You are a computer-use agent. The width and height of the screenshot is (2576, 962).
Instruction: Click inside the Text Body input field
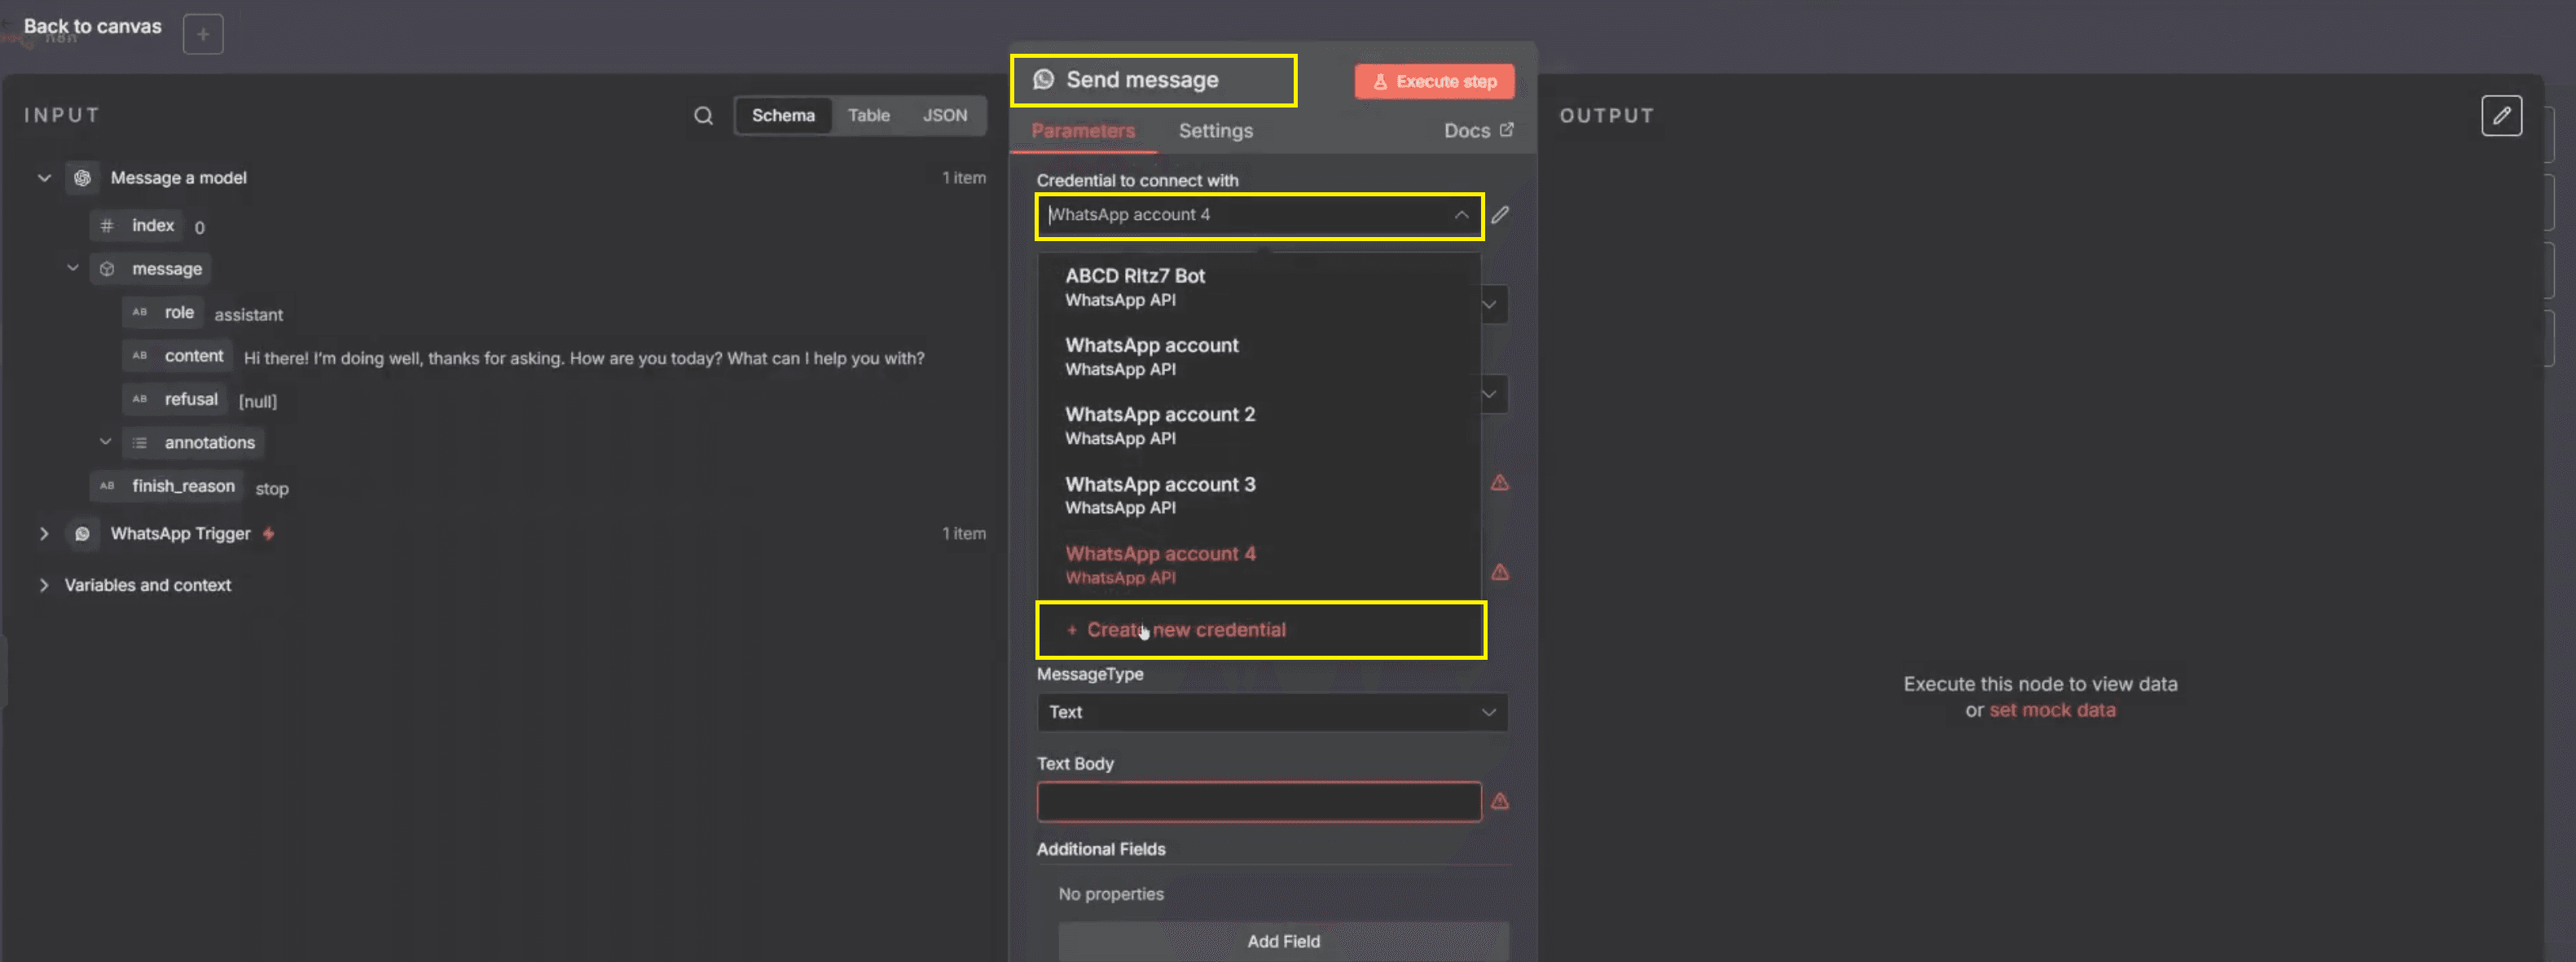tap(1259, 801)
